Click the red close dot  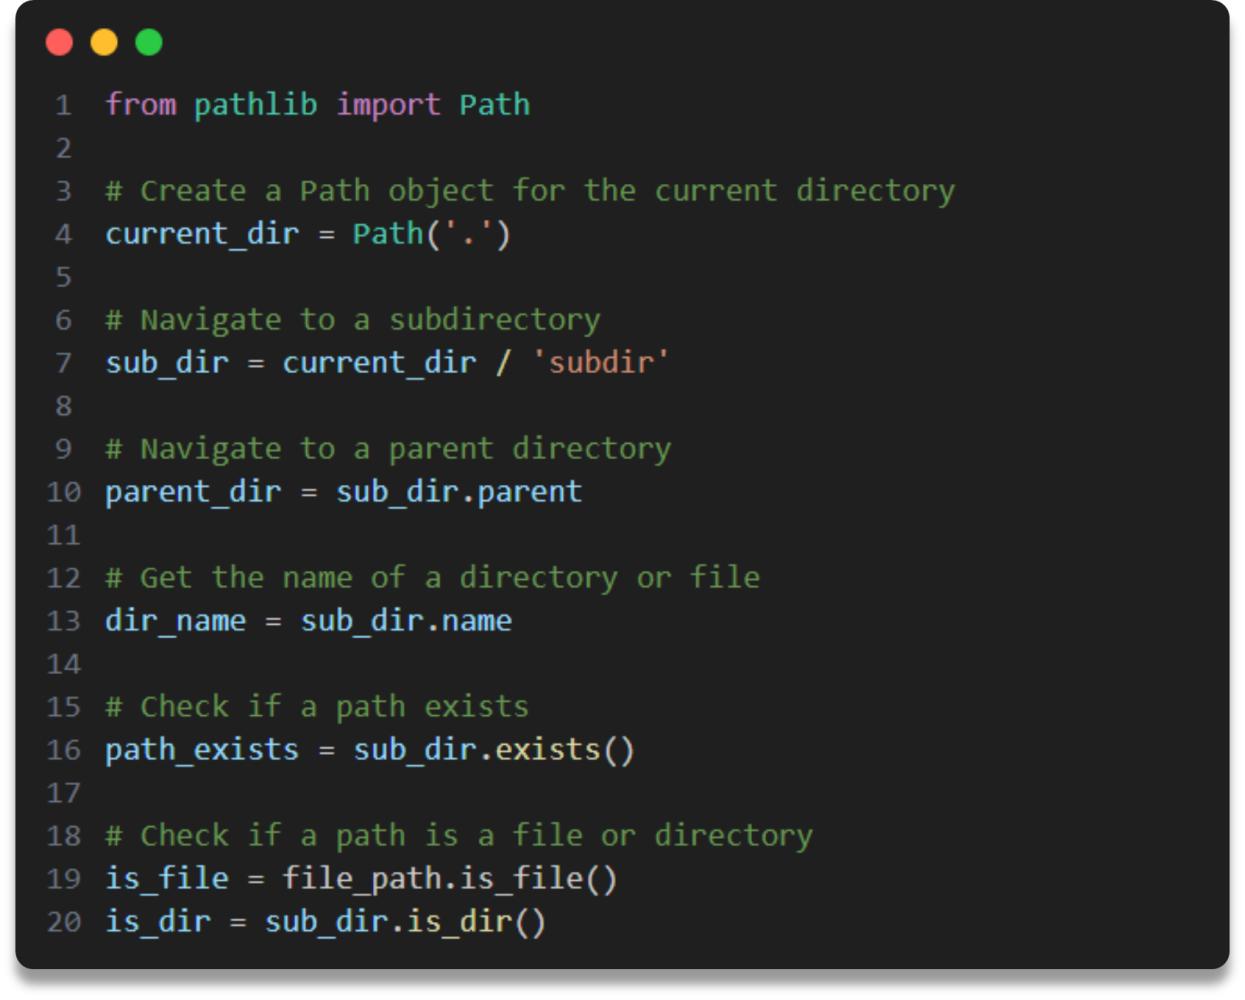(x=60, y=42)
